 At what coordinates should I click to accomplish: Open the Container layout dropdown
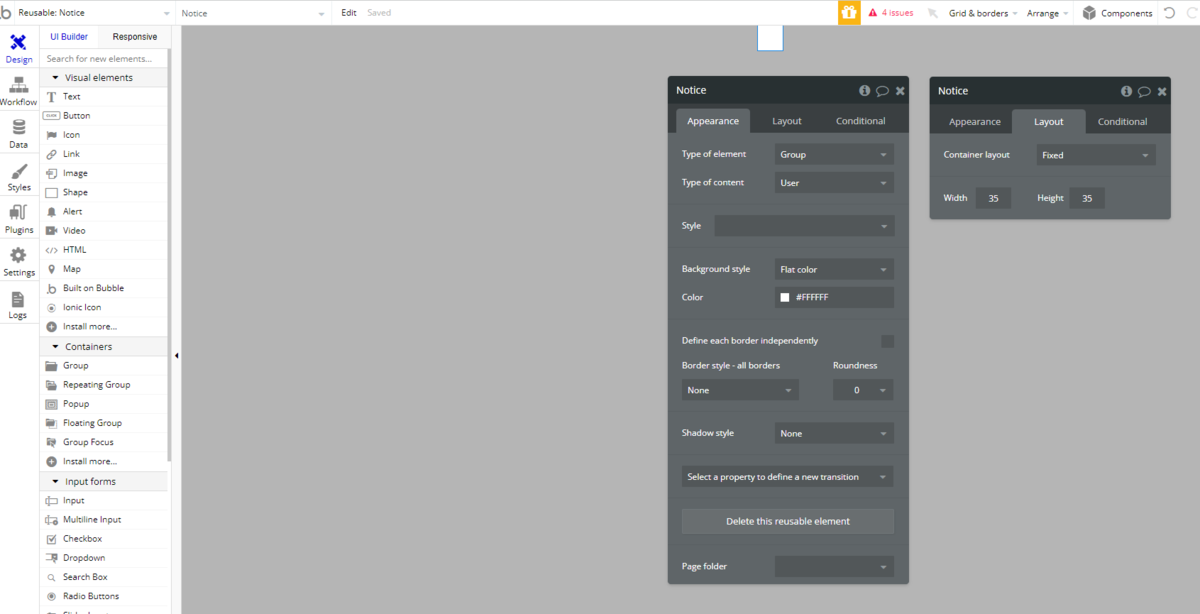pyautogui.click(x=1096, y=155)
